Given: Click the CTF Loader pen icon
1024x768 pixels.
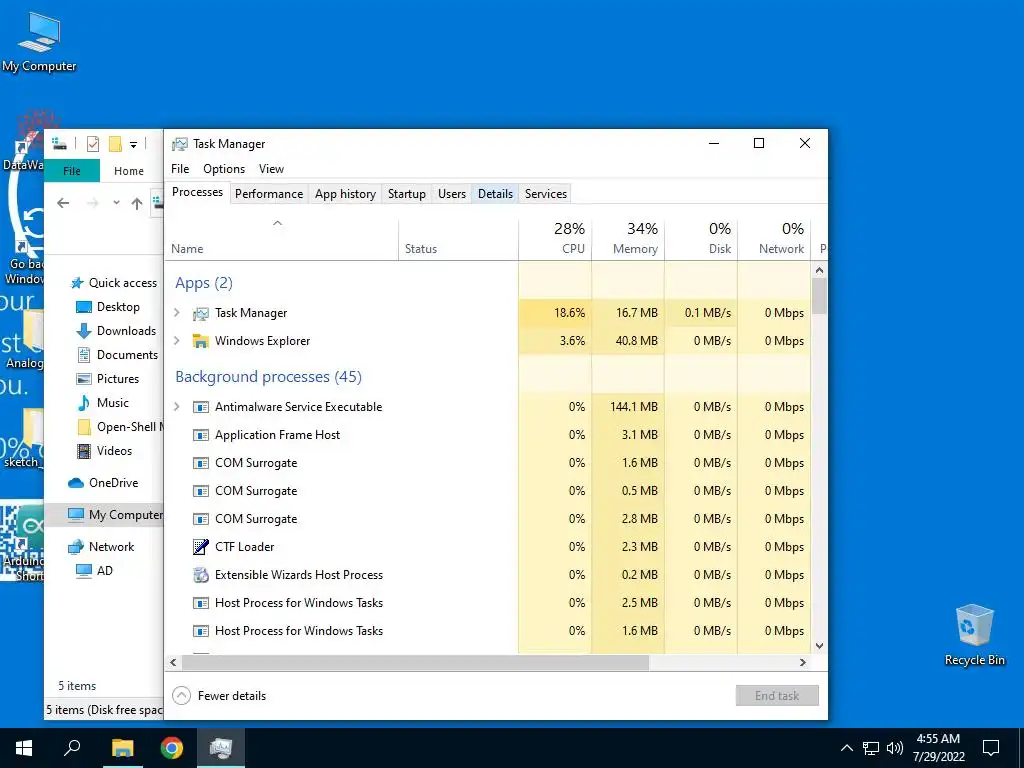Looking at the screenshot, I should point(200,547).
